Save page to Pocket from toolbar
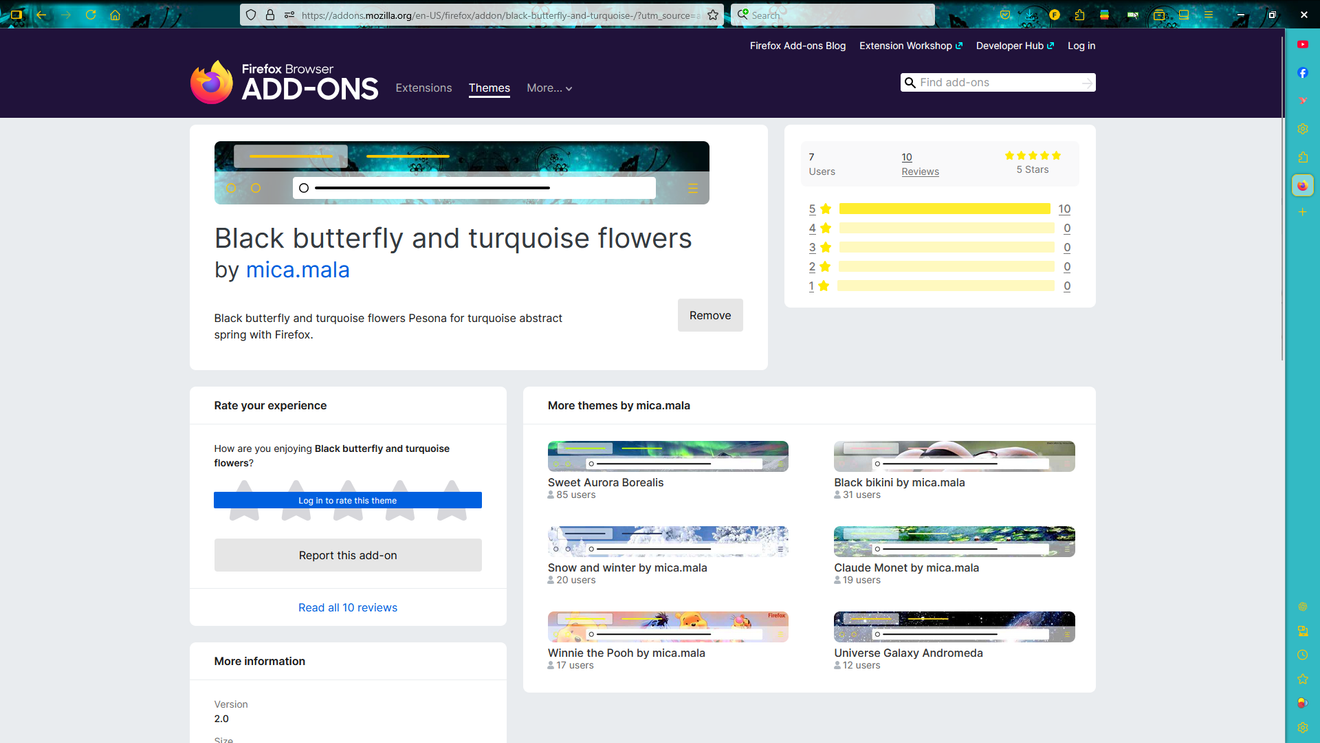 pyautogui.click(x=1005, y=15)
